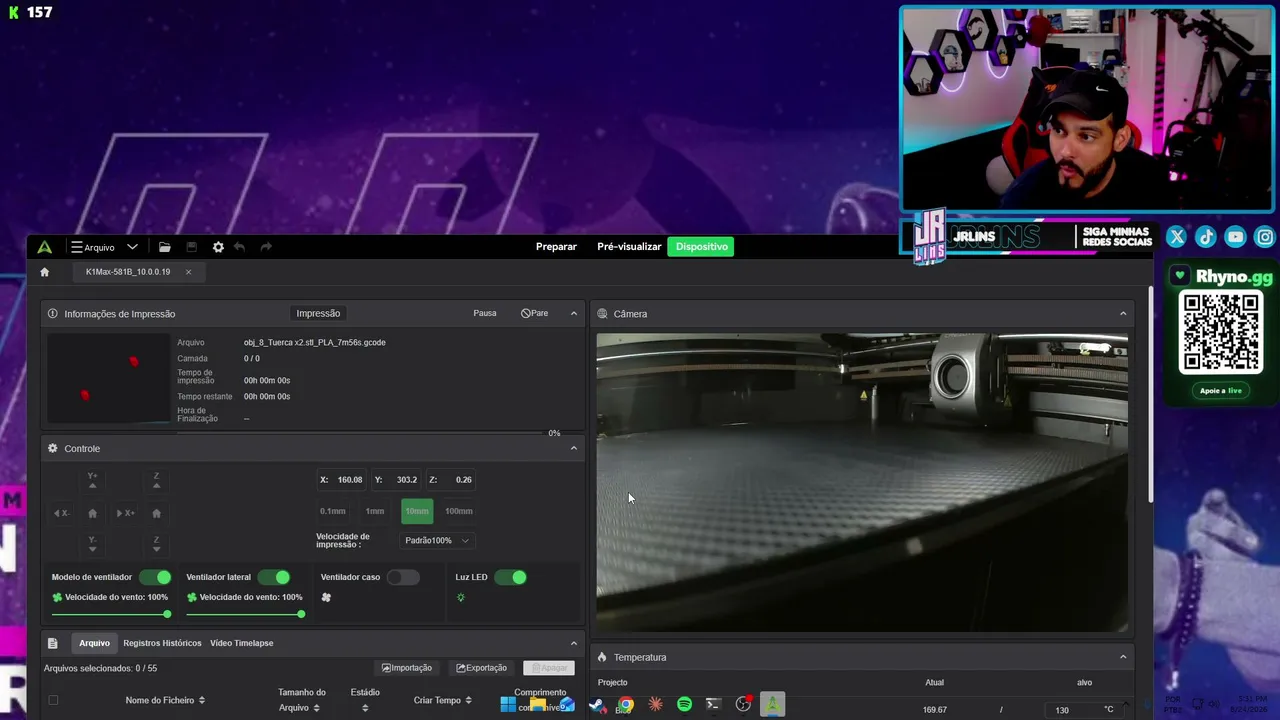
Task: Raise the Z axis with up arrow
Action: [156, 481]
